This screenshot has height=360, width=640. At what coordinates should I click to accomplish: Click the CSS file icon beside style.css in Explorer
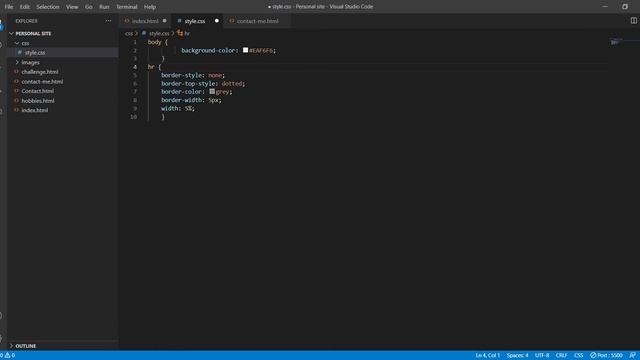(x=20, y=53)
